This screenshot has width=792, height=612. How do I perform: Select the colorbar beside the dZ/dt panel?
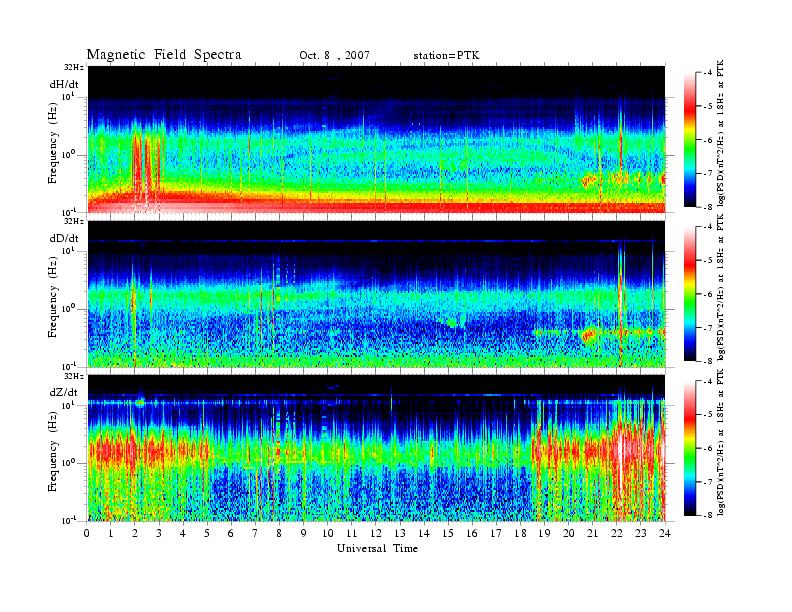[690, 448]
